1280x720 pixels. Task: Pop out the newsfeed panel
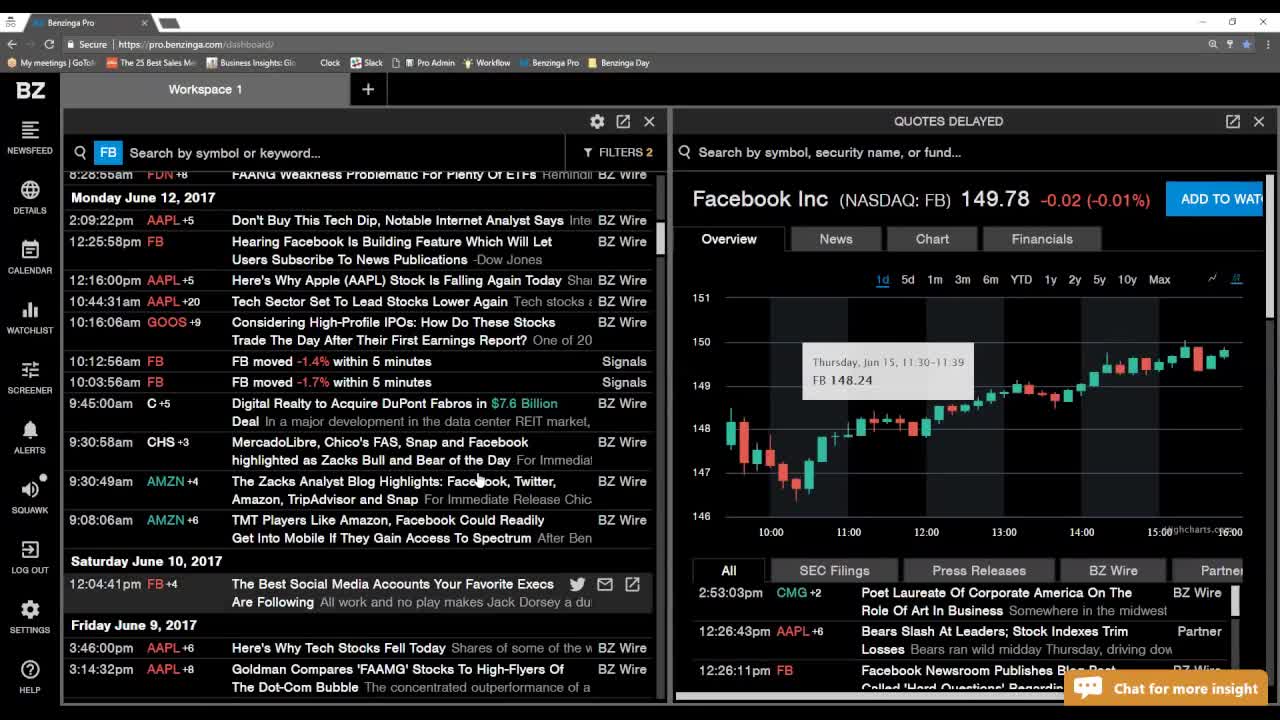[x=623, y=121]
